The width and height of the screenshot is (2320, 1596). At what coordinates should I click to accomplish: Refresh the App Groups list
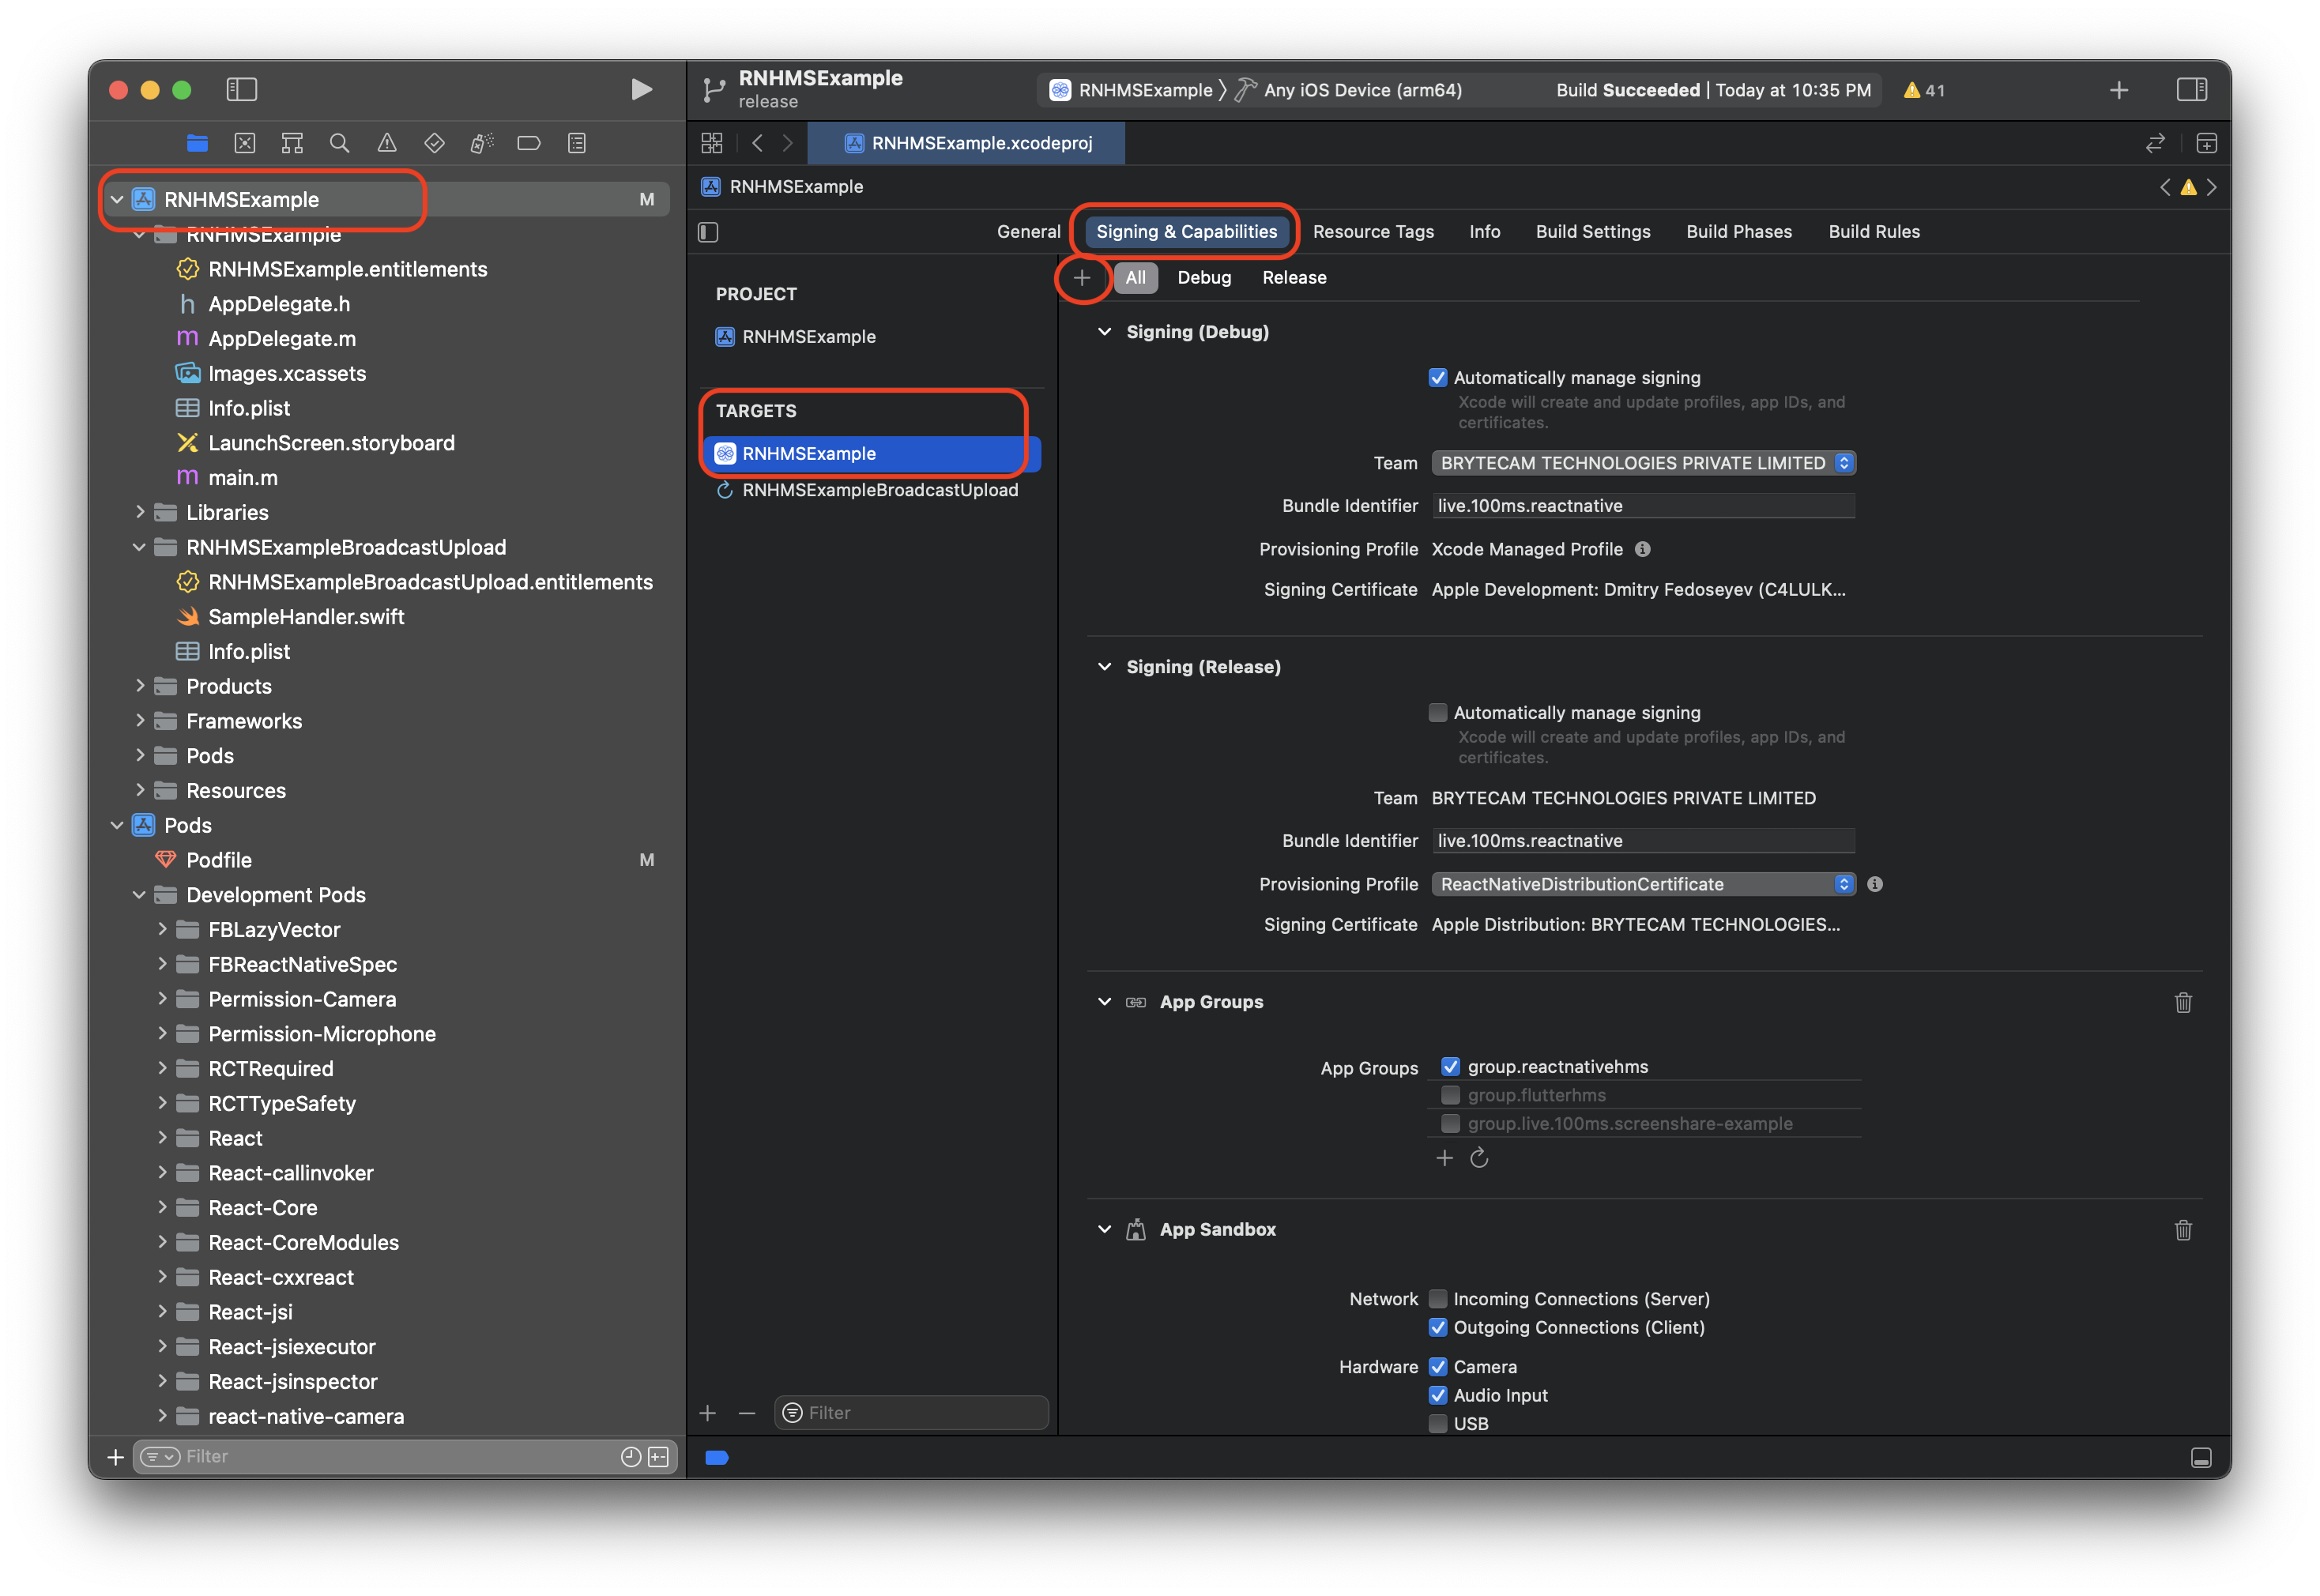coord(1479,1158)
